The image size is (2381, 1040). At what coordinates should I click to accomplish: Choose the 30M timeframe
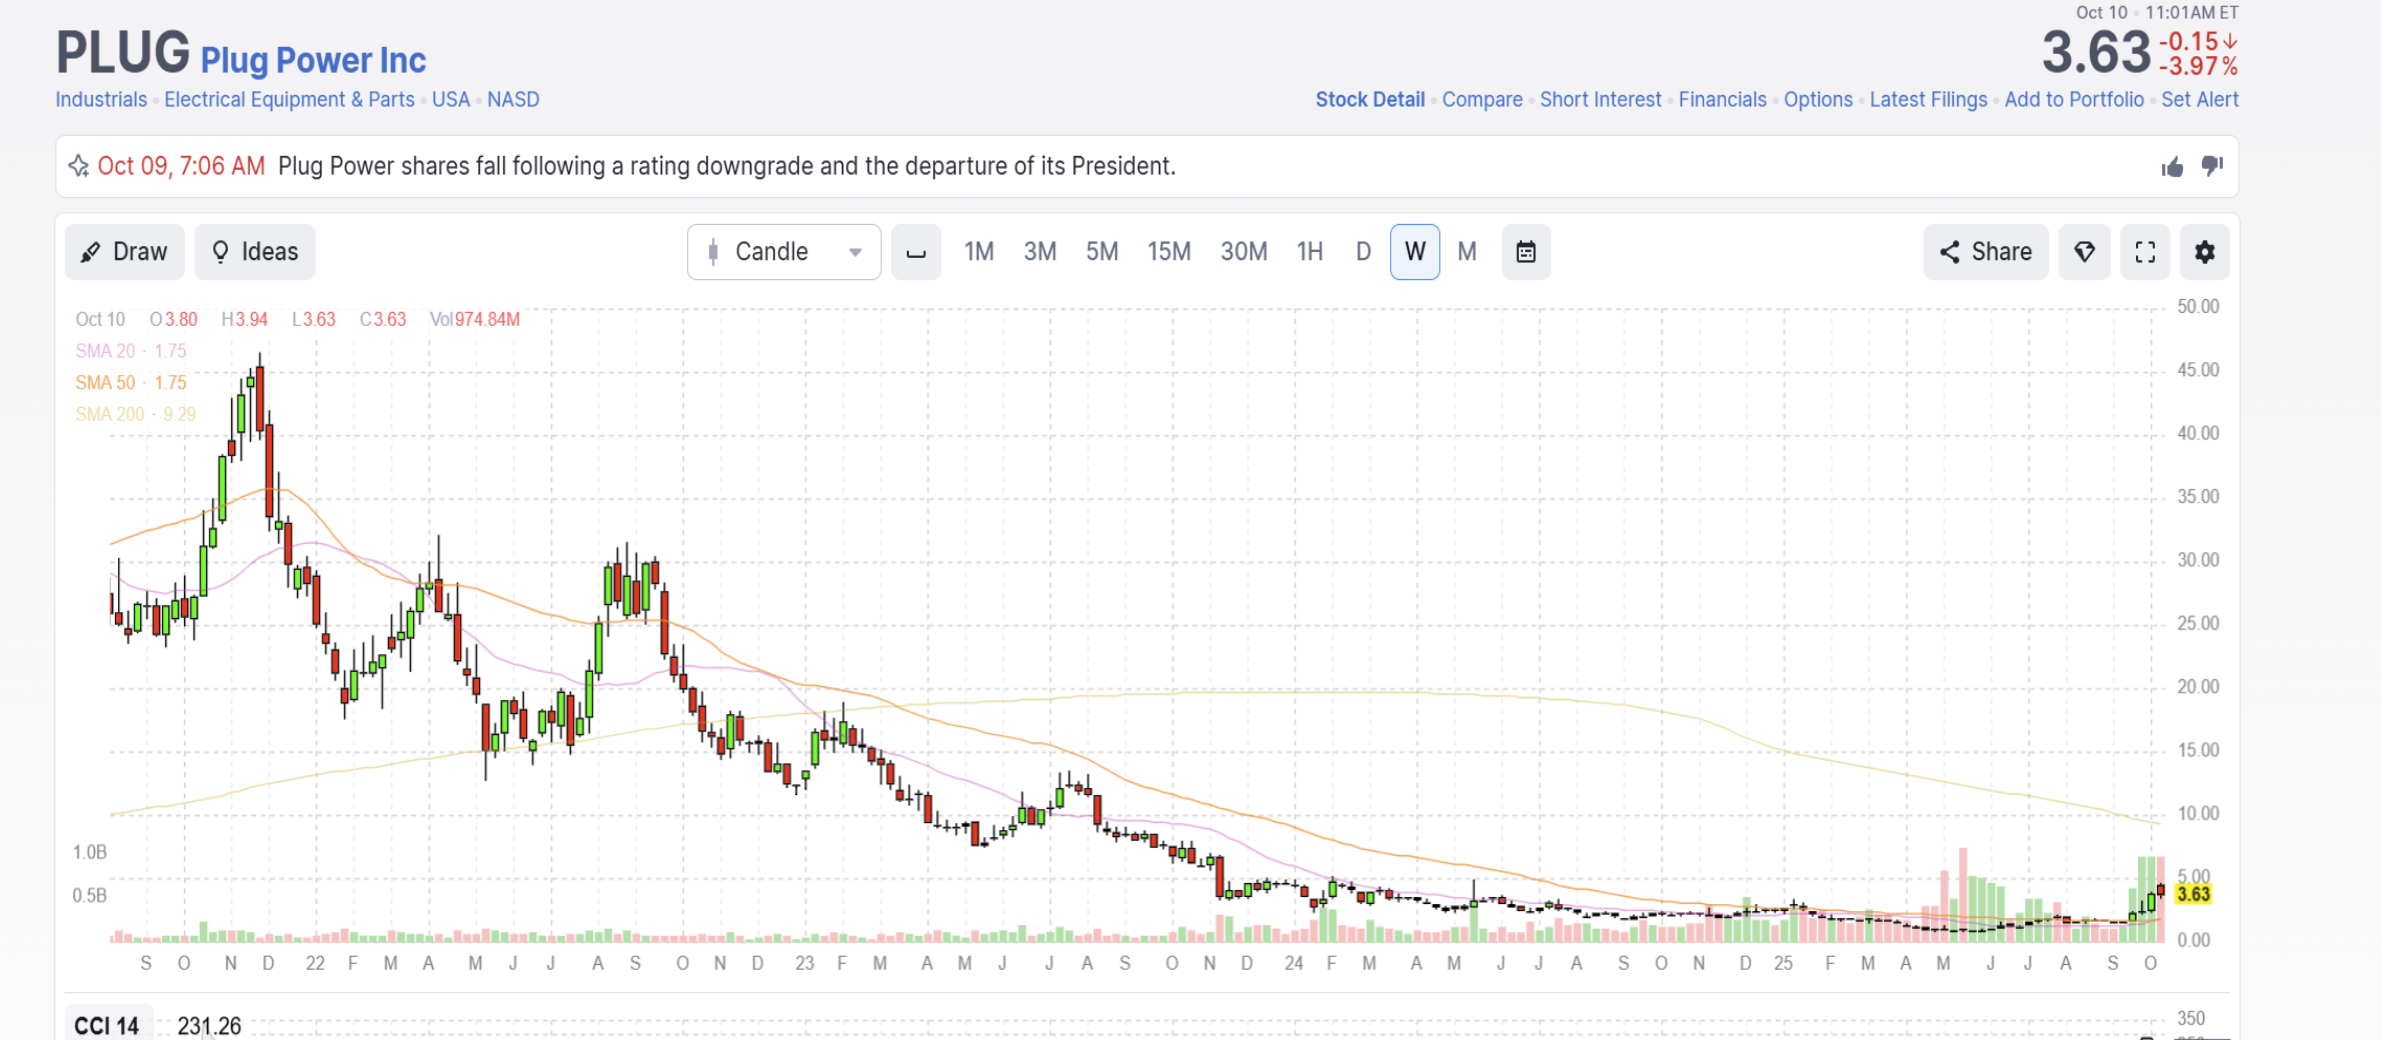tap(1244, 252)
